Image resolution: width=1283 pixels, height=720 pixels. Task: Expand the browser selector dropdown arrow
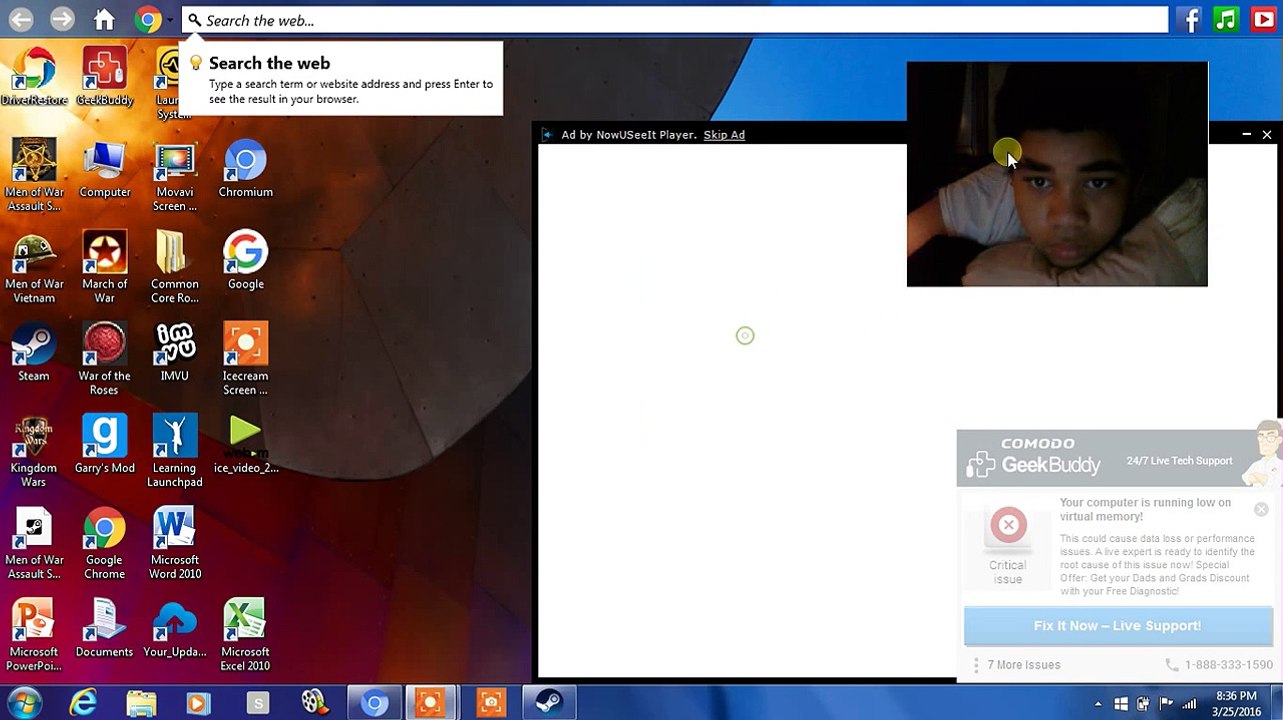[x=169, y=20]
